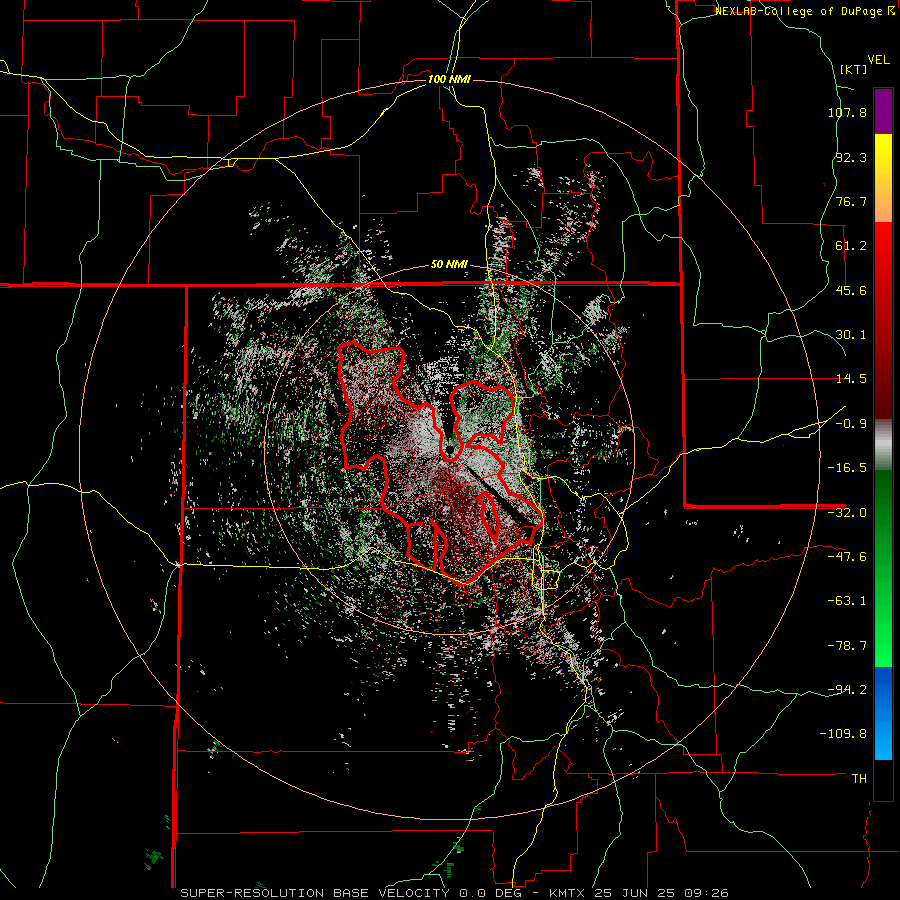Click the 14.5 velocity scale value
Image resolution: width=900 pixels, height=900 pixels.
coord(851,379)
